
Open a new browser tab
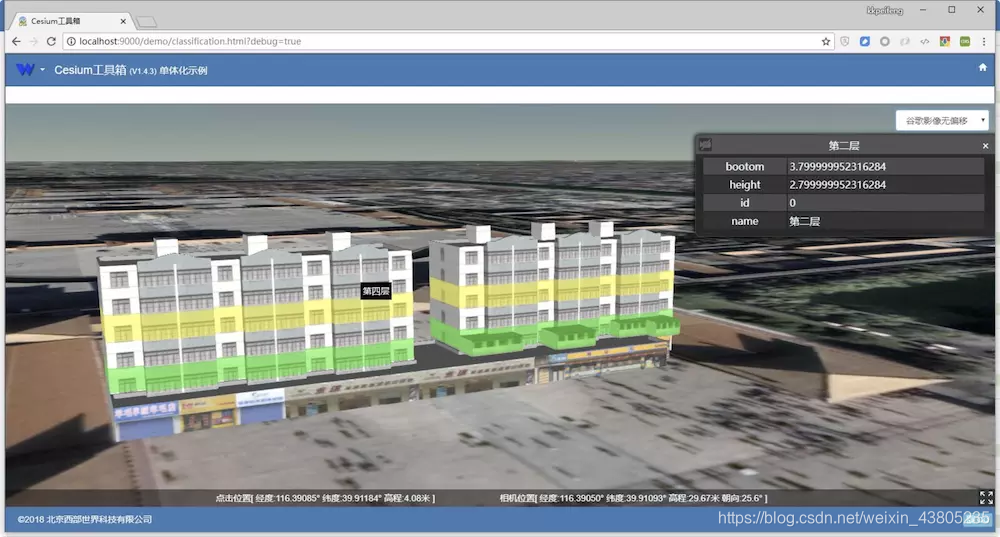(146, 22)
